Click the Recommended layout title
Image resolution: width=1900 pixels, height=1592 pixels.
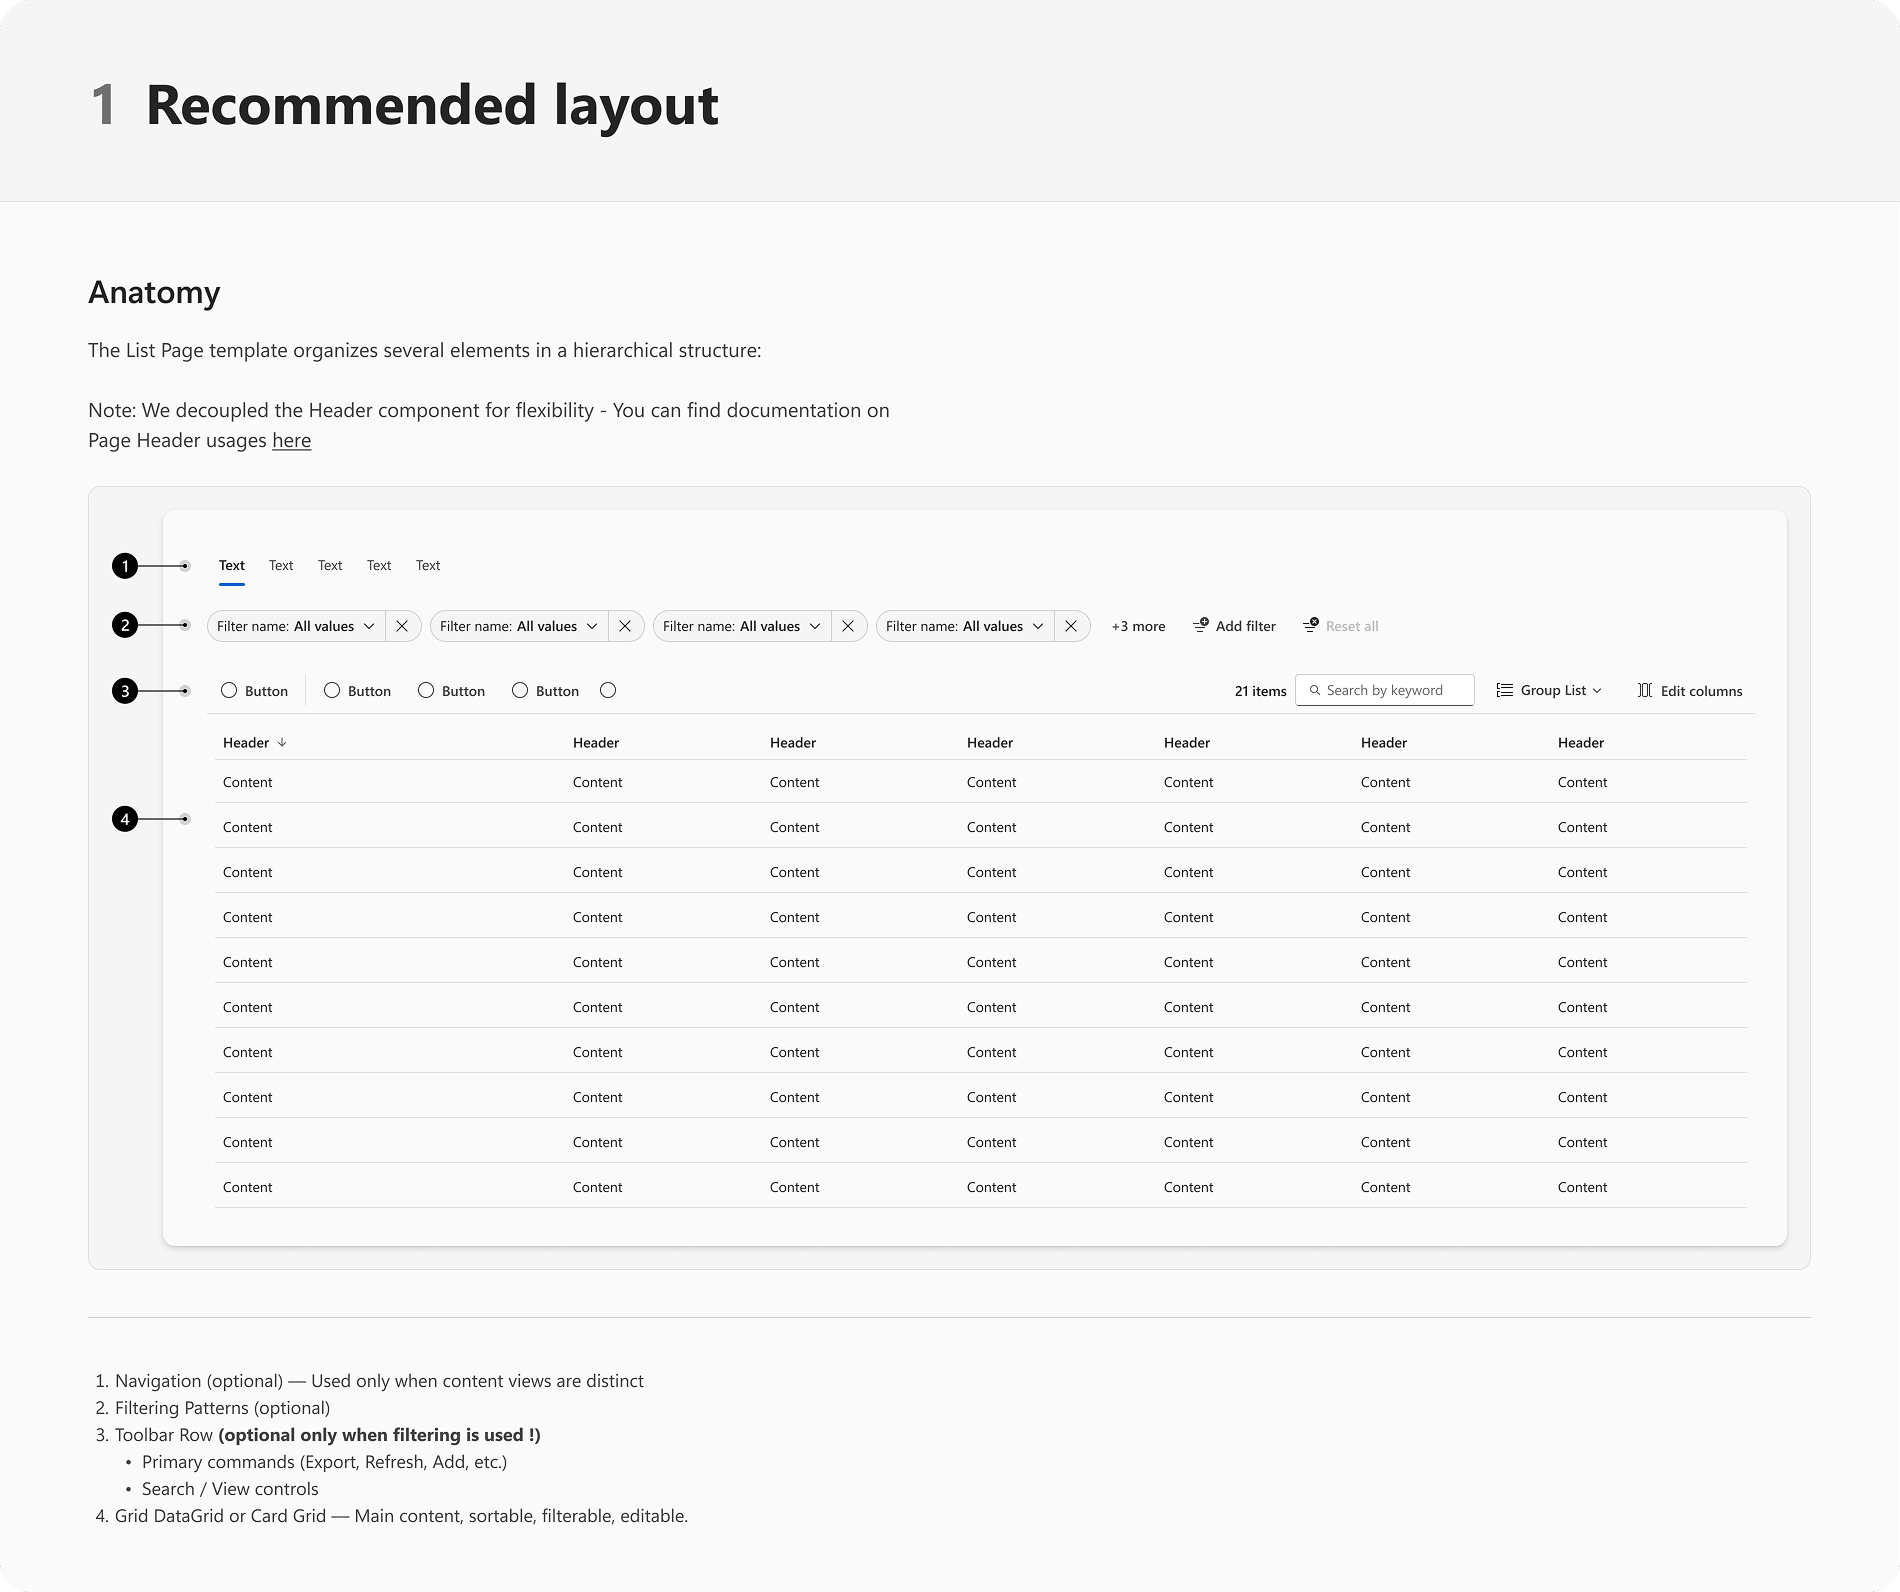(432, 105)
